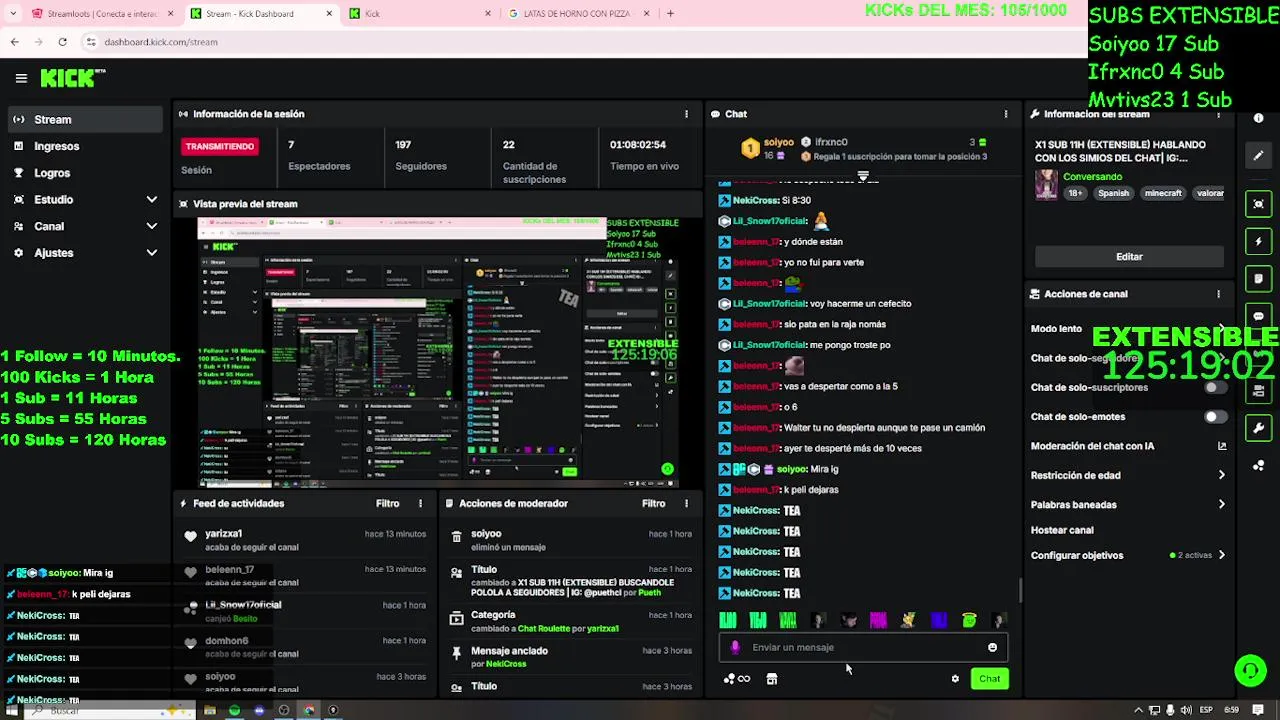This screenshot has width=1280, height=720.
Task: Click the note icon in right sidebar
Action: (1259, 278)
